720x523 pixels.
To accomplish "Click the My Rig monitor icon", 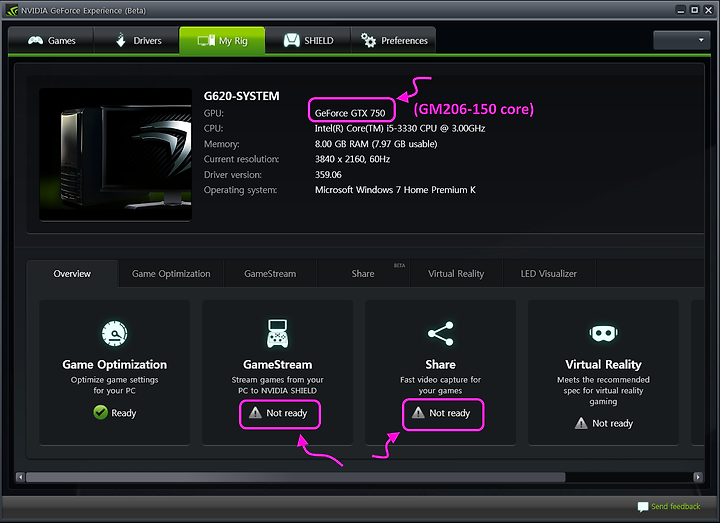I will (x=206, y=40).
